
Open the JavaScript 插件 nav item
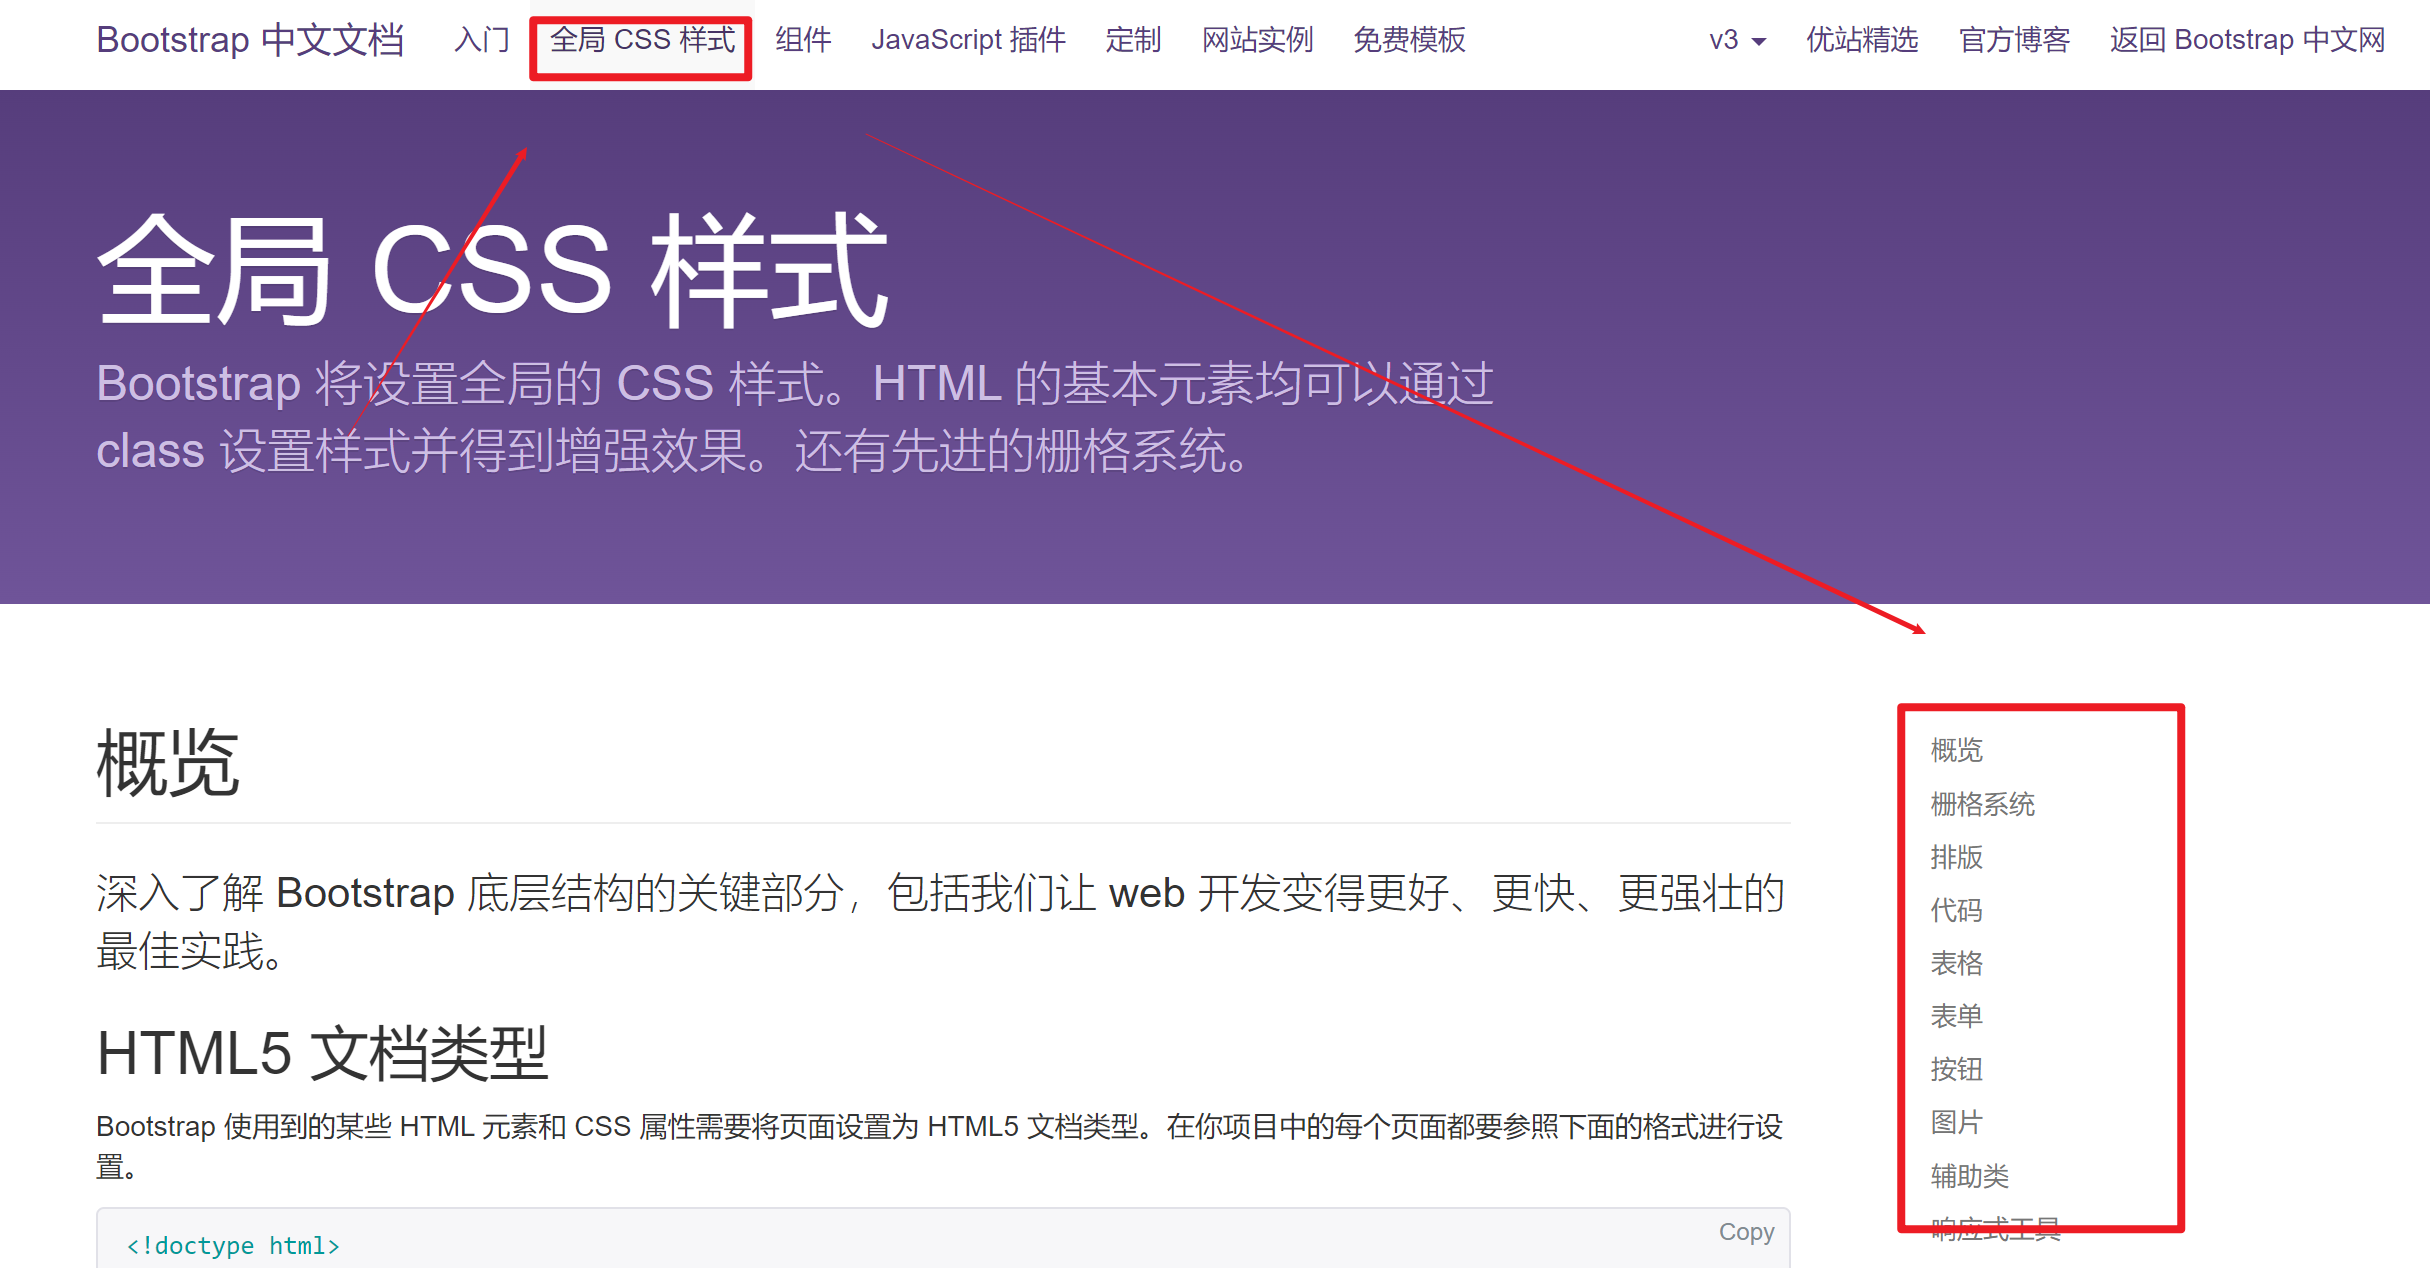[x=968, y=40]
